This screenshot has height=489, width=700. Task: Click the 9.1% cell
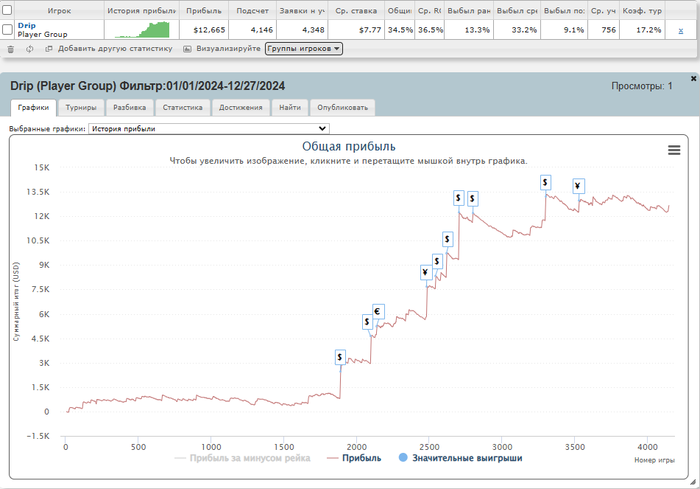(x=574, y=30)
